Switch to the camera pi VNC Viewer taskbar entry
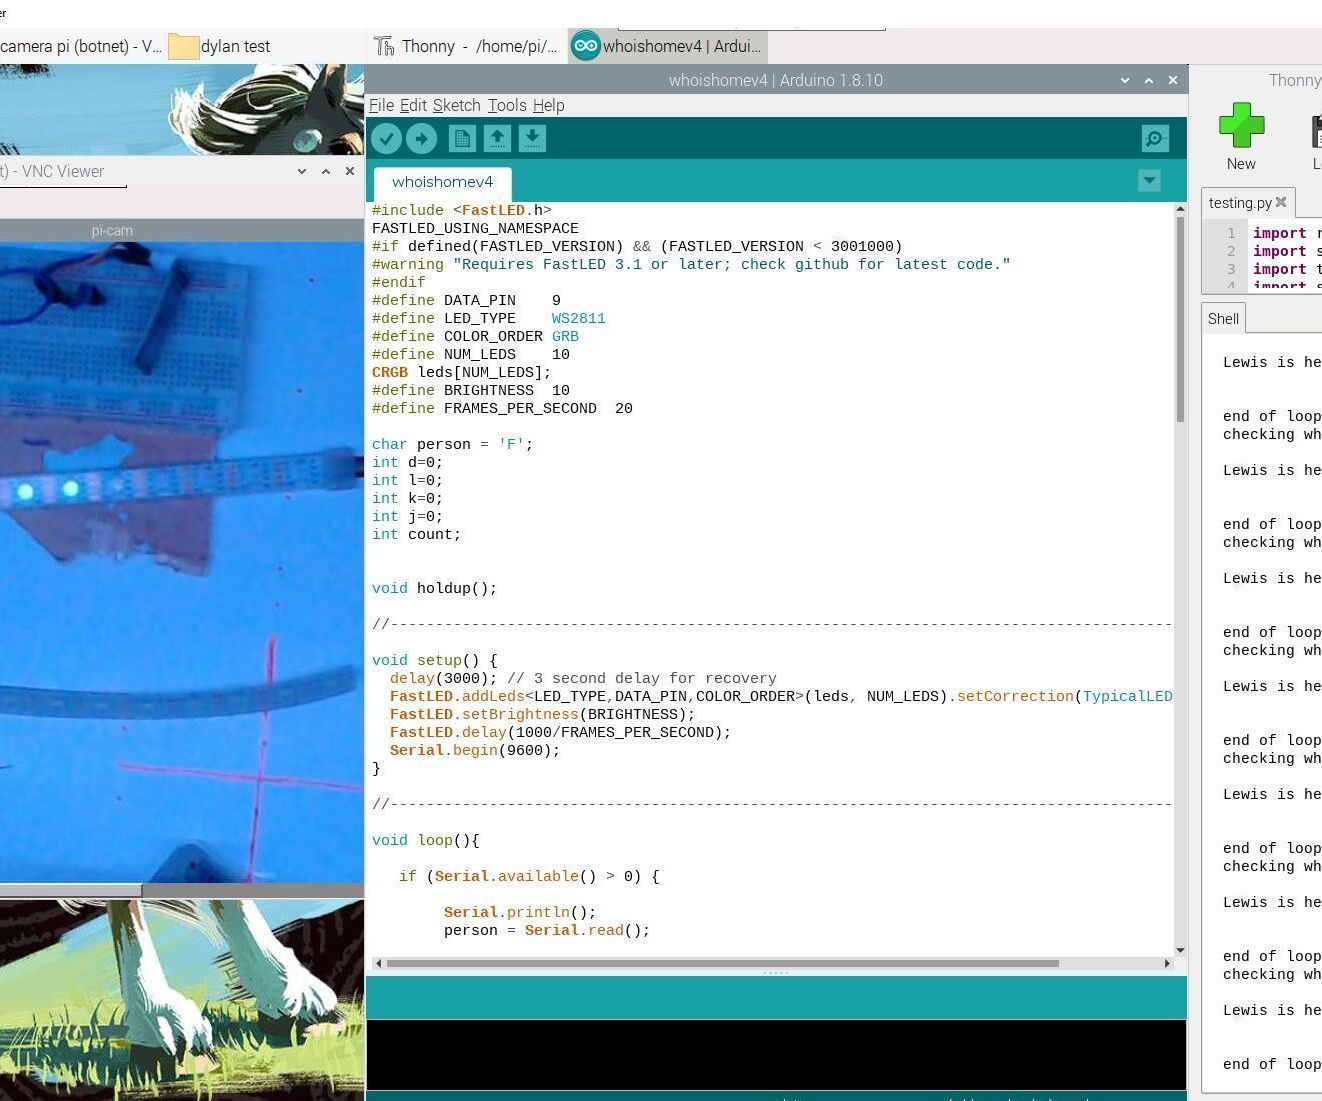Image resolution: width=1322 pixels, height=1101 pixels. 80,46
